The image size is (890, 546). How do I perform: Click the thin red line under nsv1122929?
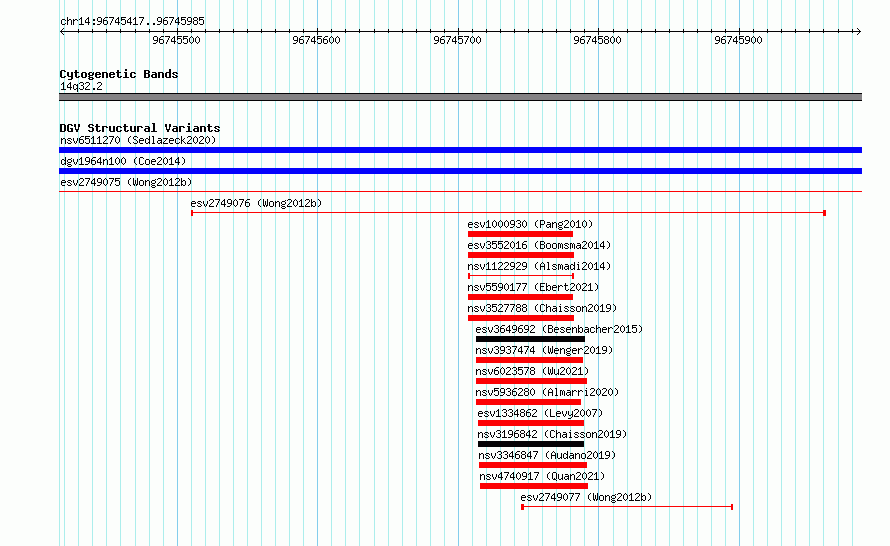pos(521,276)
